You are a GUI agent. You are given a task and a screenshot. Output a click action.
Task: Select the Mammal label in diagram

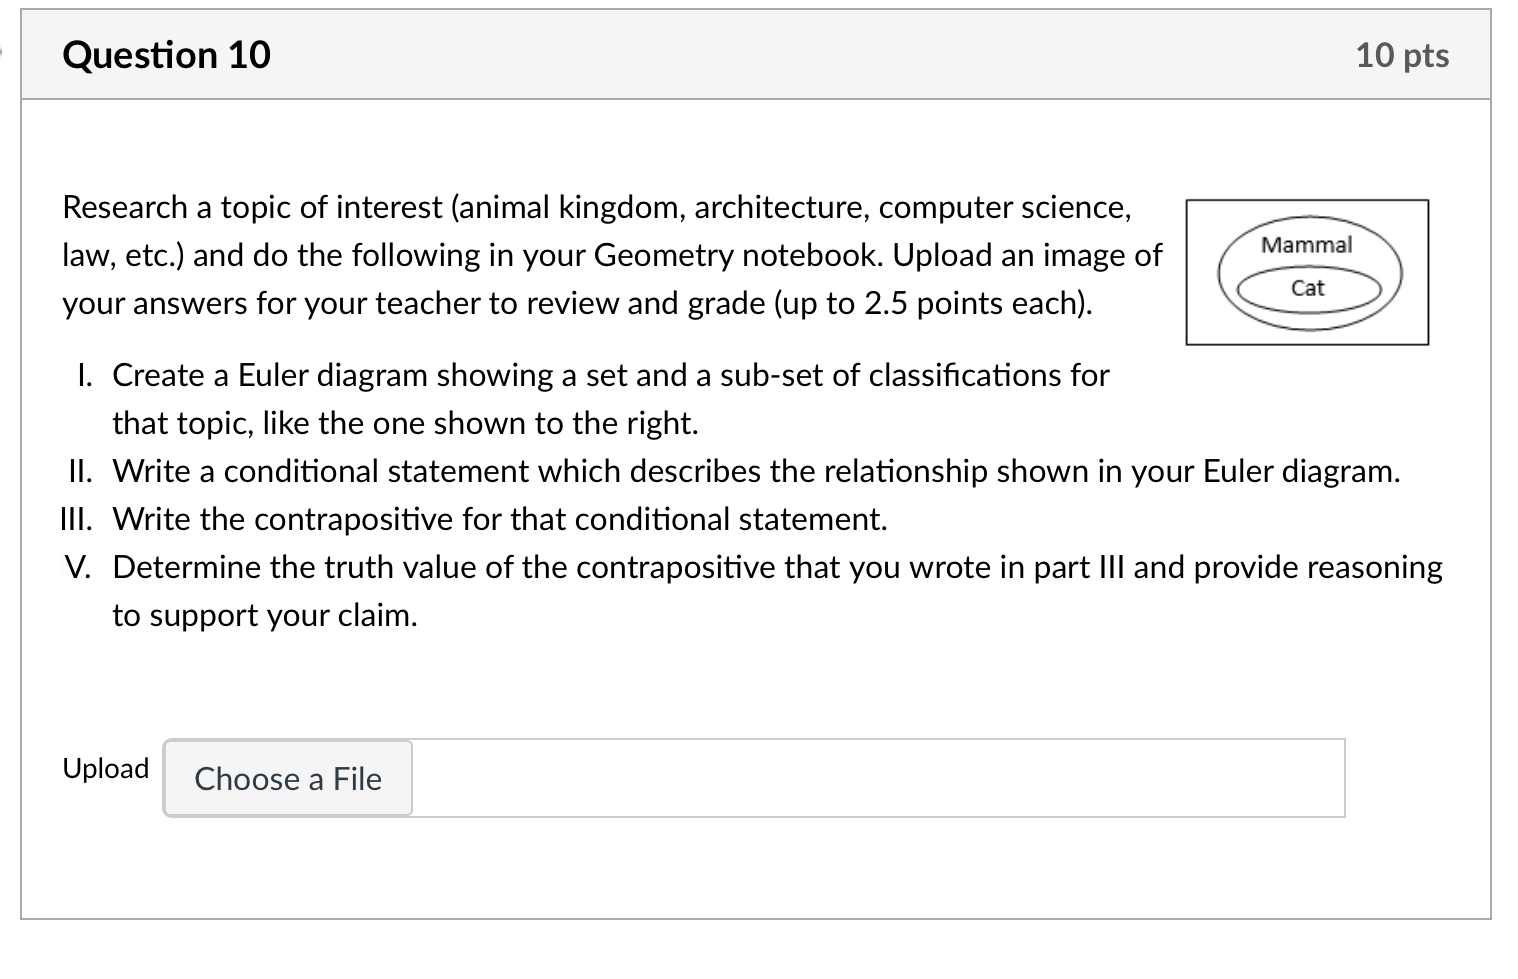(1306, 245)
